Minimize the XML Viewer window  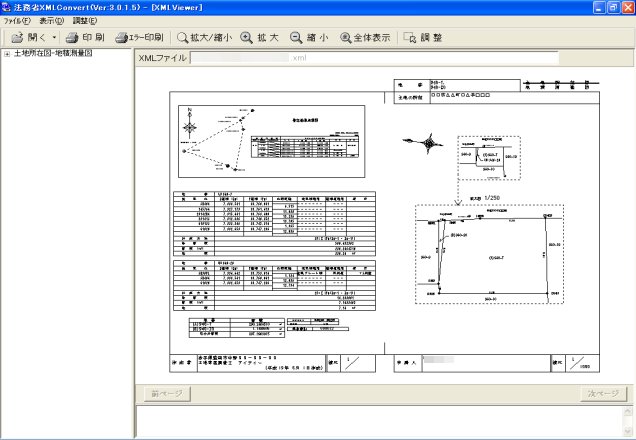pyautogui.click(x=599, y=7)
